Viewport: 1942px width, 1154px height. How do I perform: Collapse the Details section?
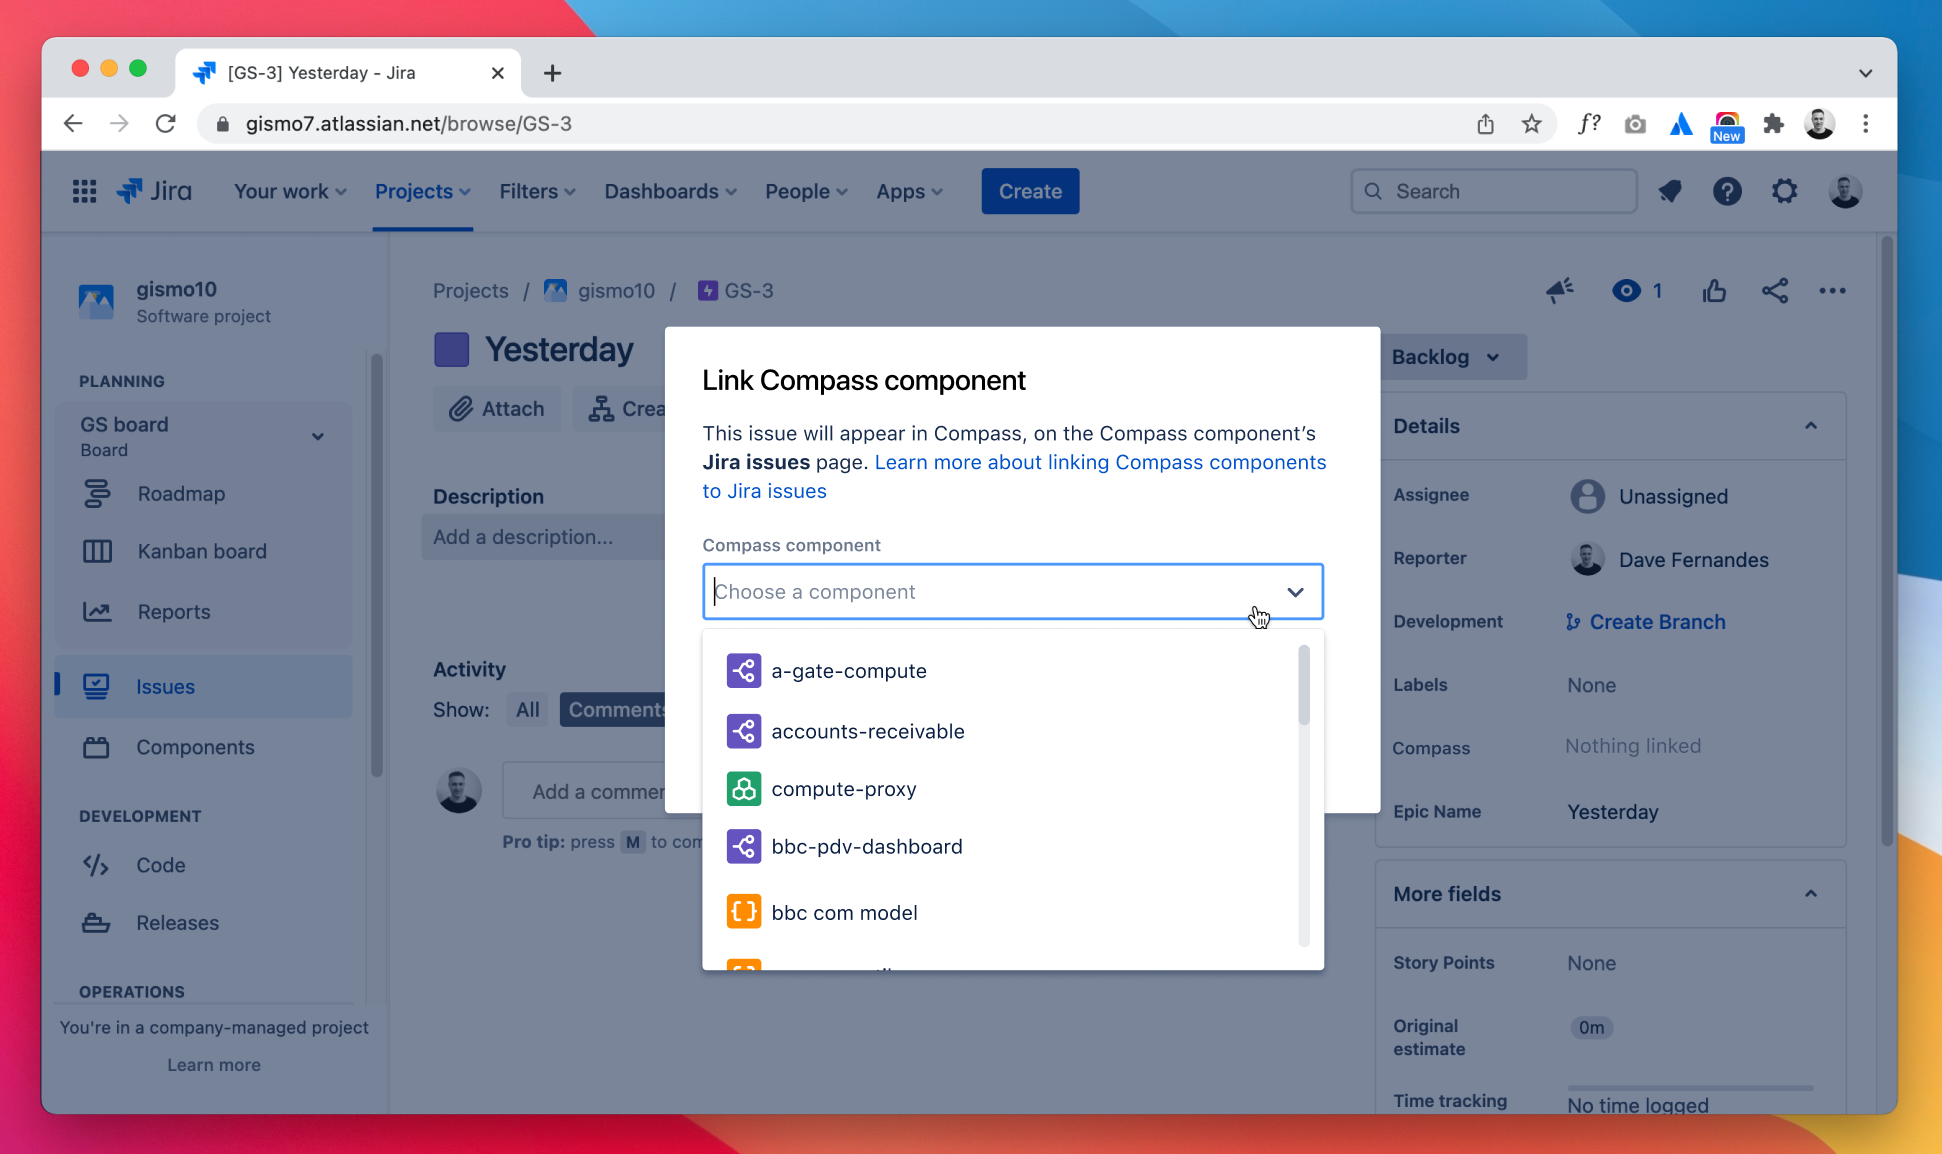coord(1811,426)
